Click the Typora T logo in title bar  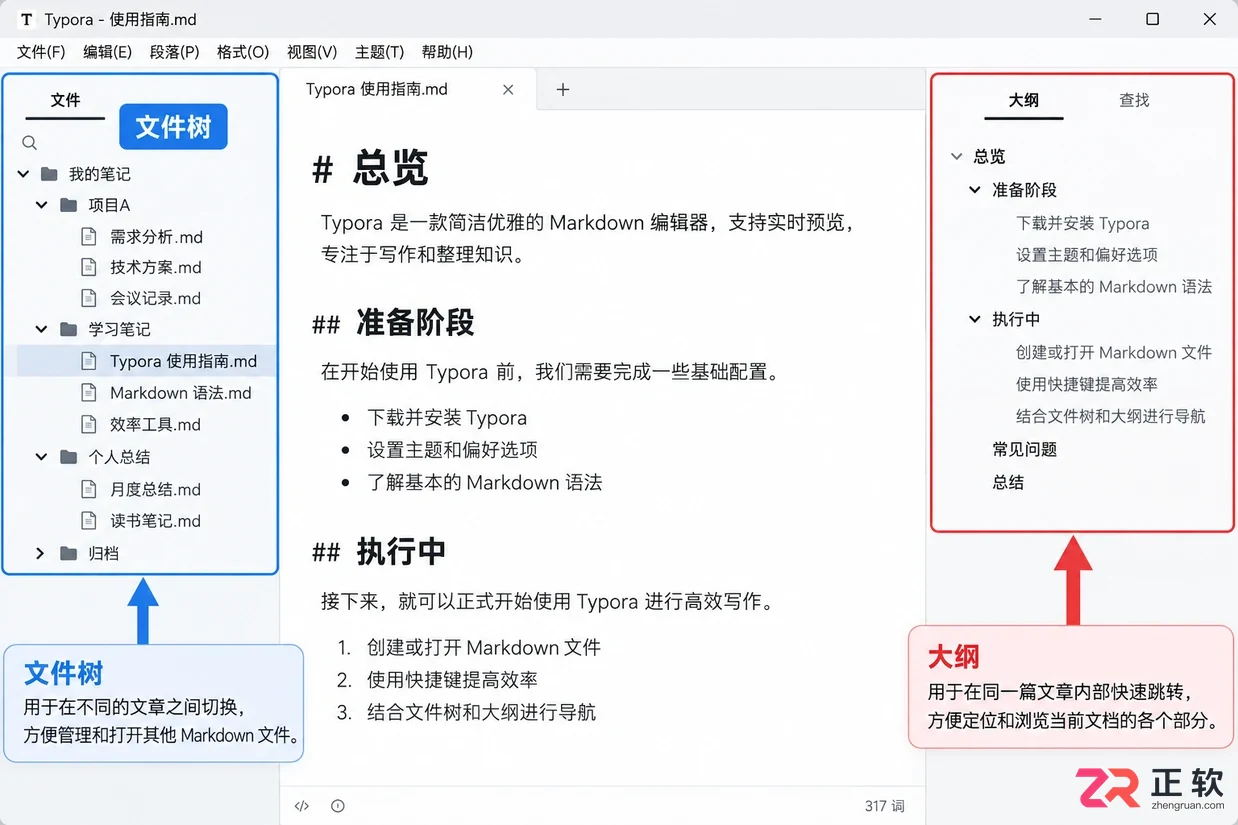pos(27,19)
